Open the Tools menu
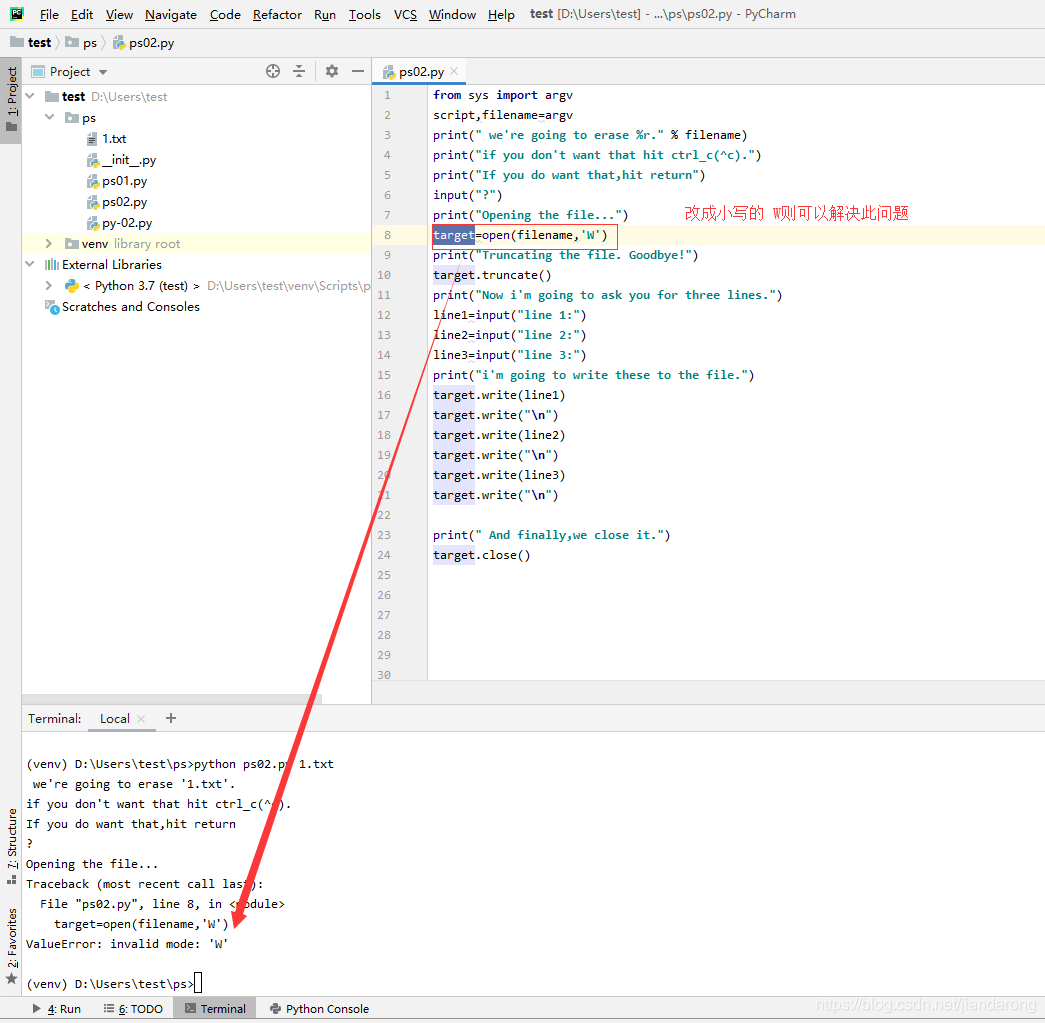Screen dimensions: 1045x1023 (x=365, y=14)
